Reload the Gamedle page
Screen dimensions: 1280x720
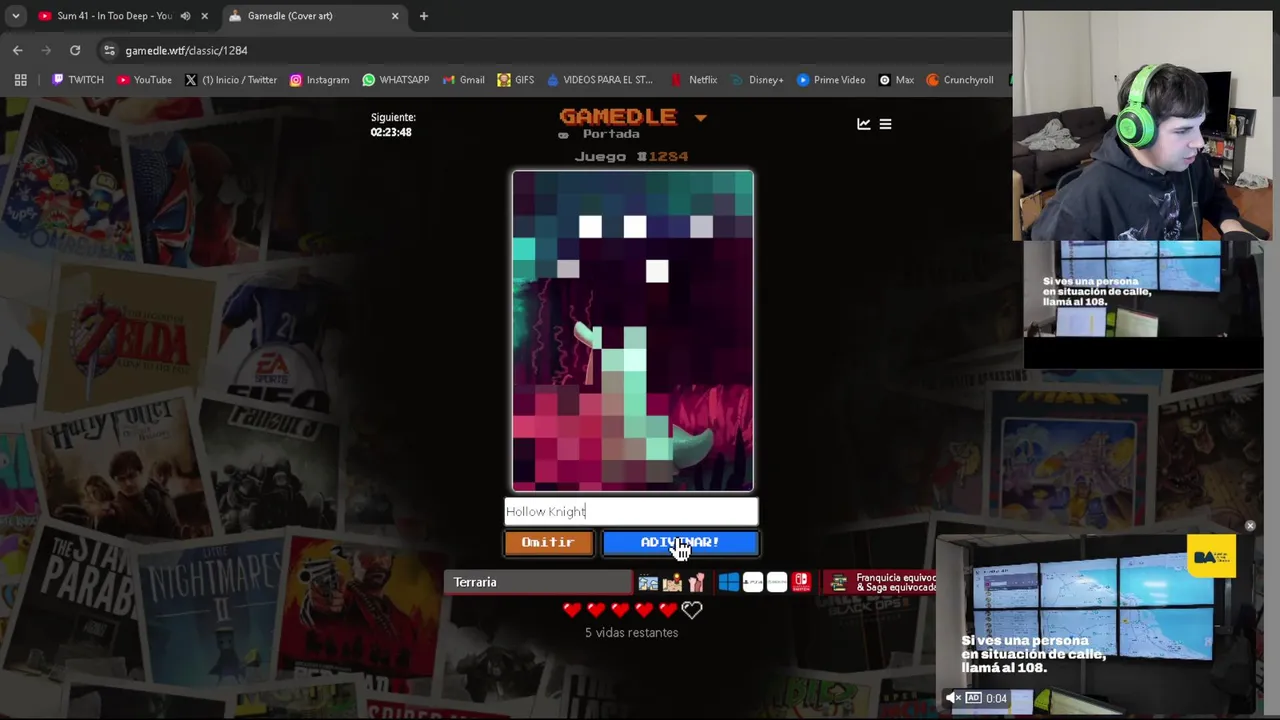(75, 50)
